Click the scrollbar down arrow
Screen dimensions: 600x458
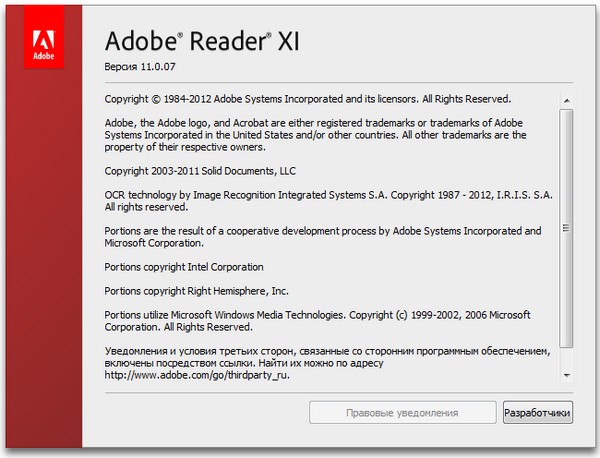[x=567, y=375]
